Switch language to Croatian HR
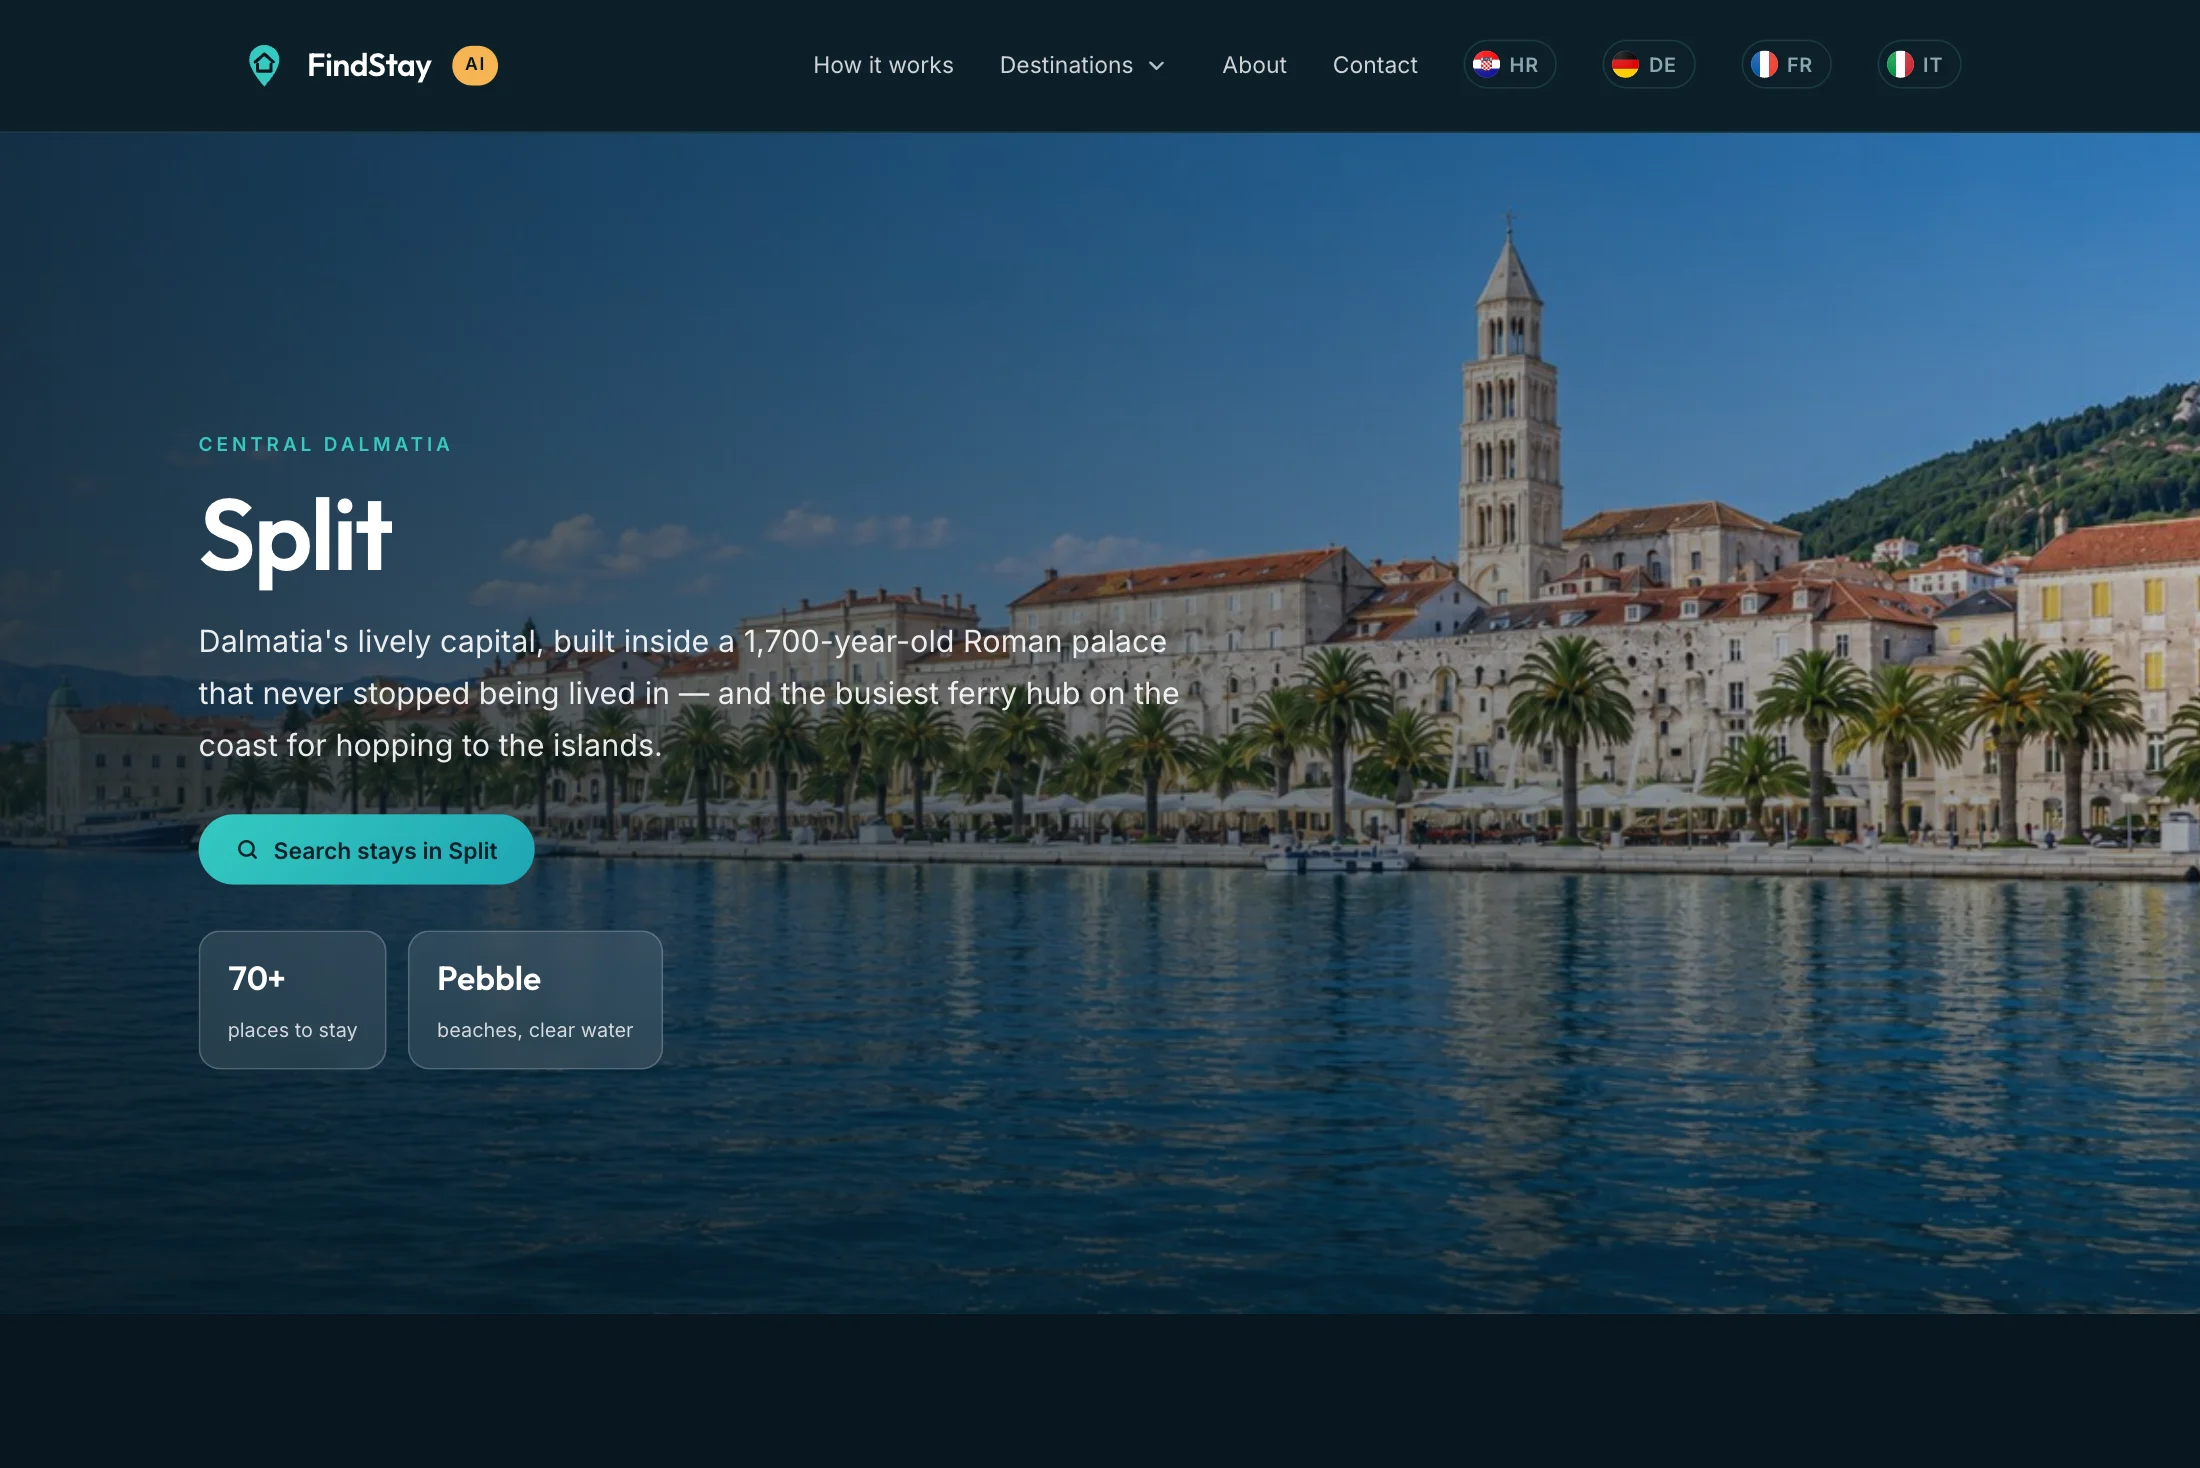The width and height of the screenshot is (2200, 1468). (x=1510, y=65)
